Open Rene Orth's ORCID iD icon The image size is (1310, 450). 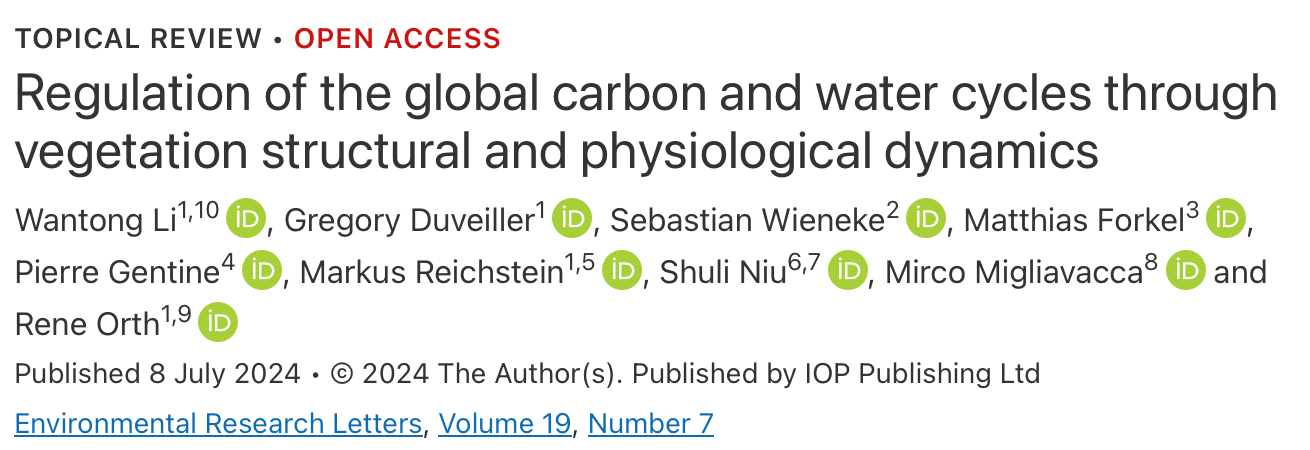pyautogui.click(x=218, y=323)
